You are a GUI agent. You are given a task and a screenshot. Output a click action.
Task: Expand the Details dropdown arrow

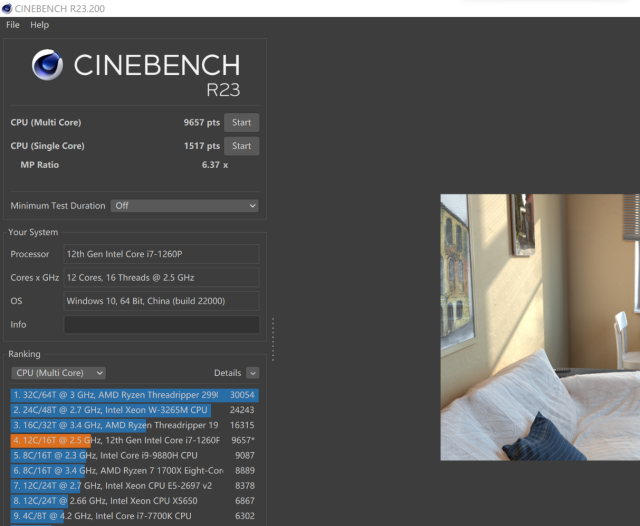click(253, 373)
